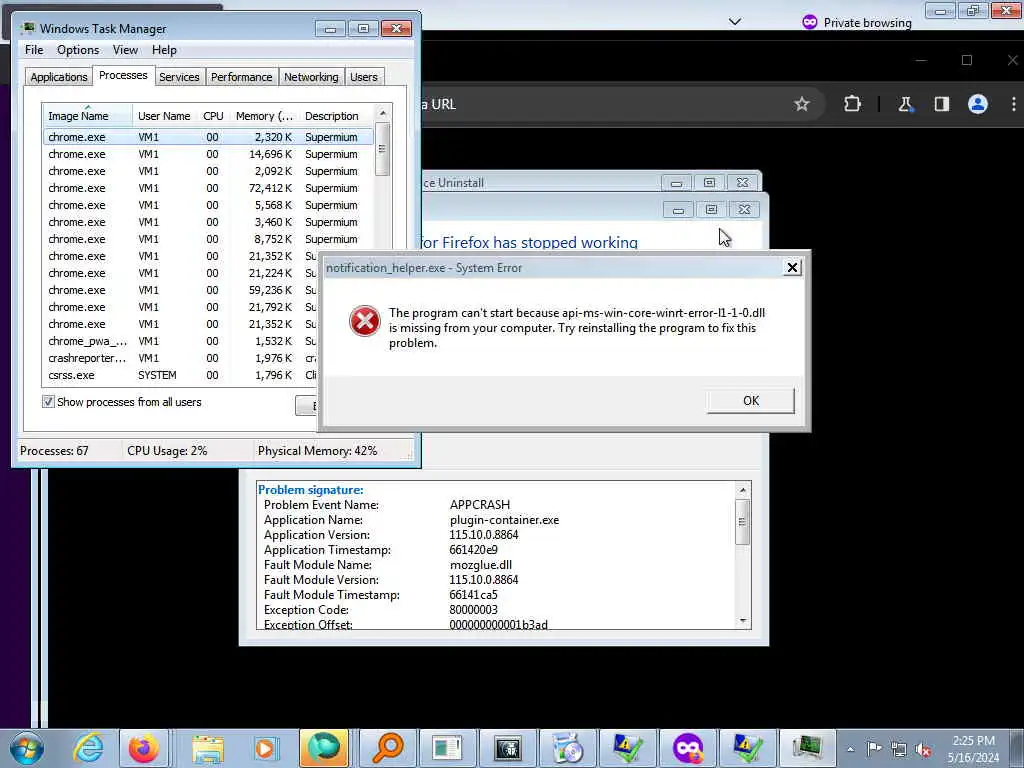Toggle the browser side panel icon
Screen dimensions: 1024x768
(x=941, y=104)
